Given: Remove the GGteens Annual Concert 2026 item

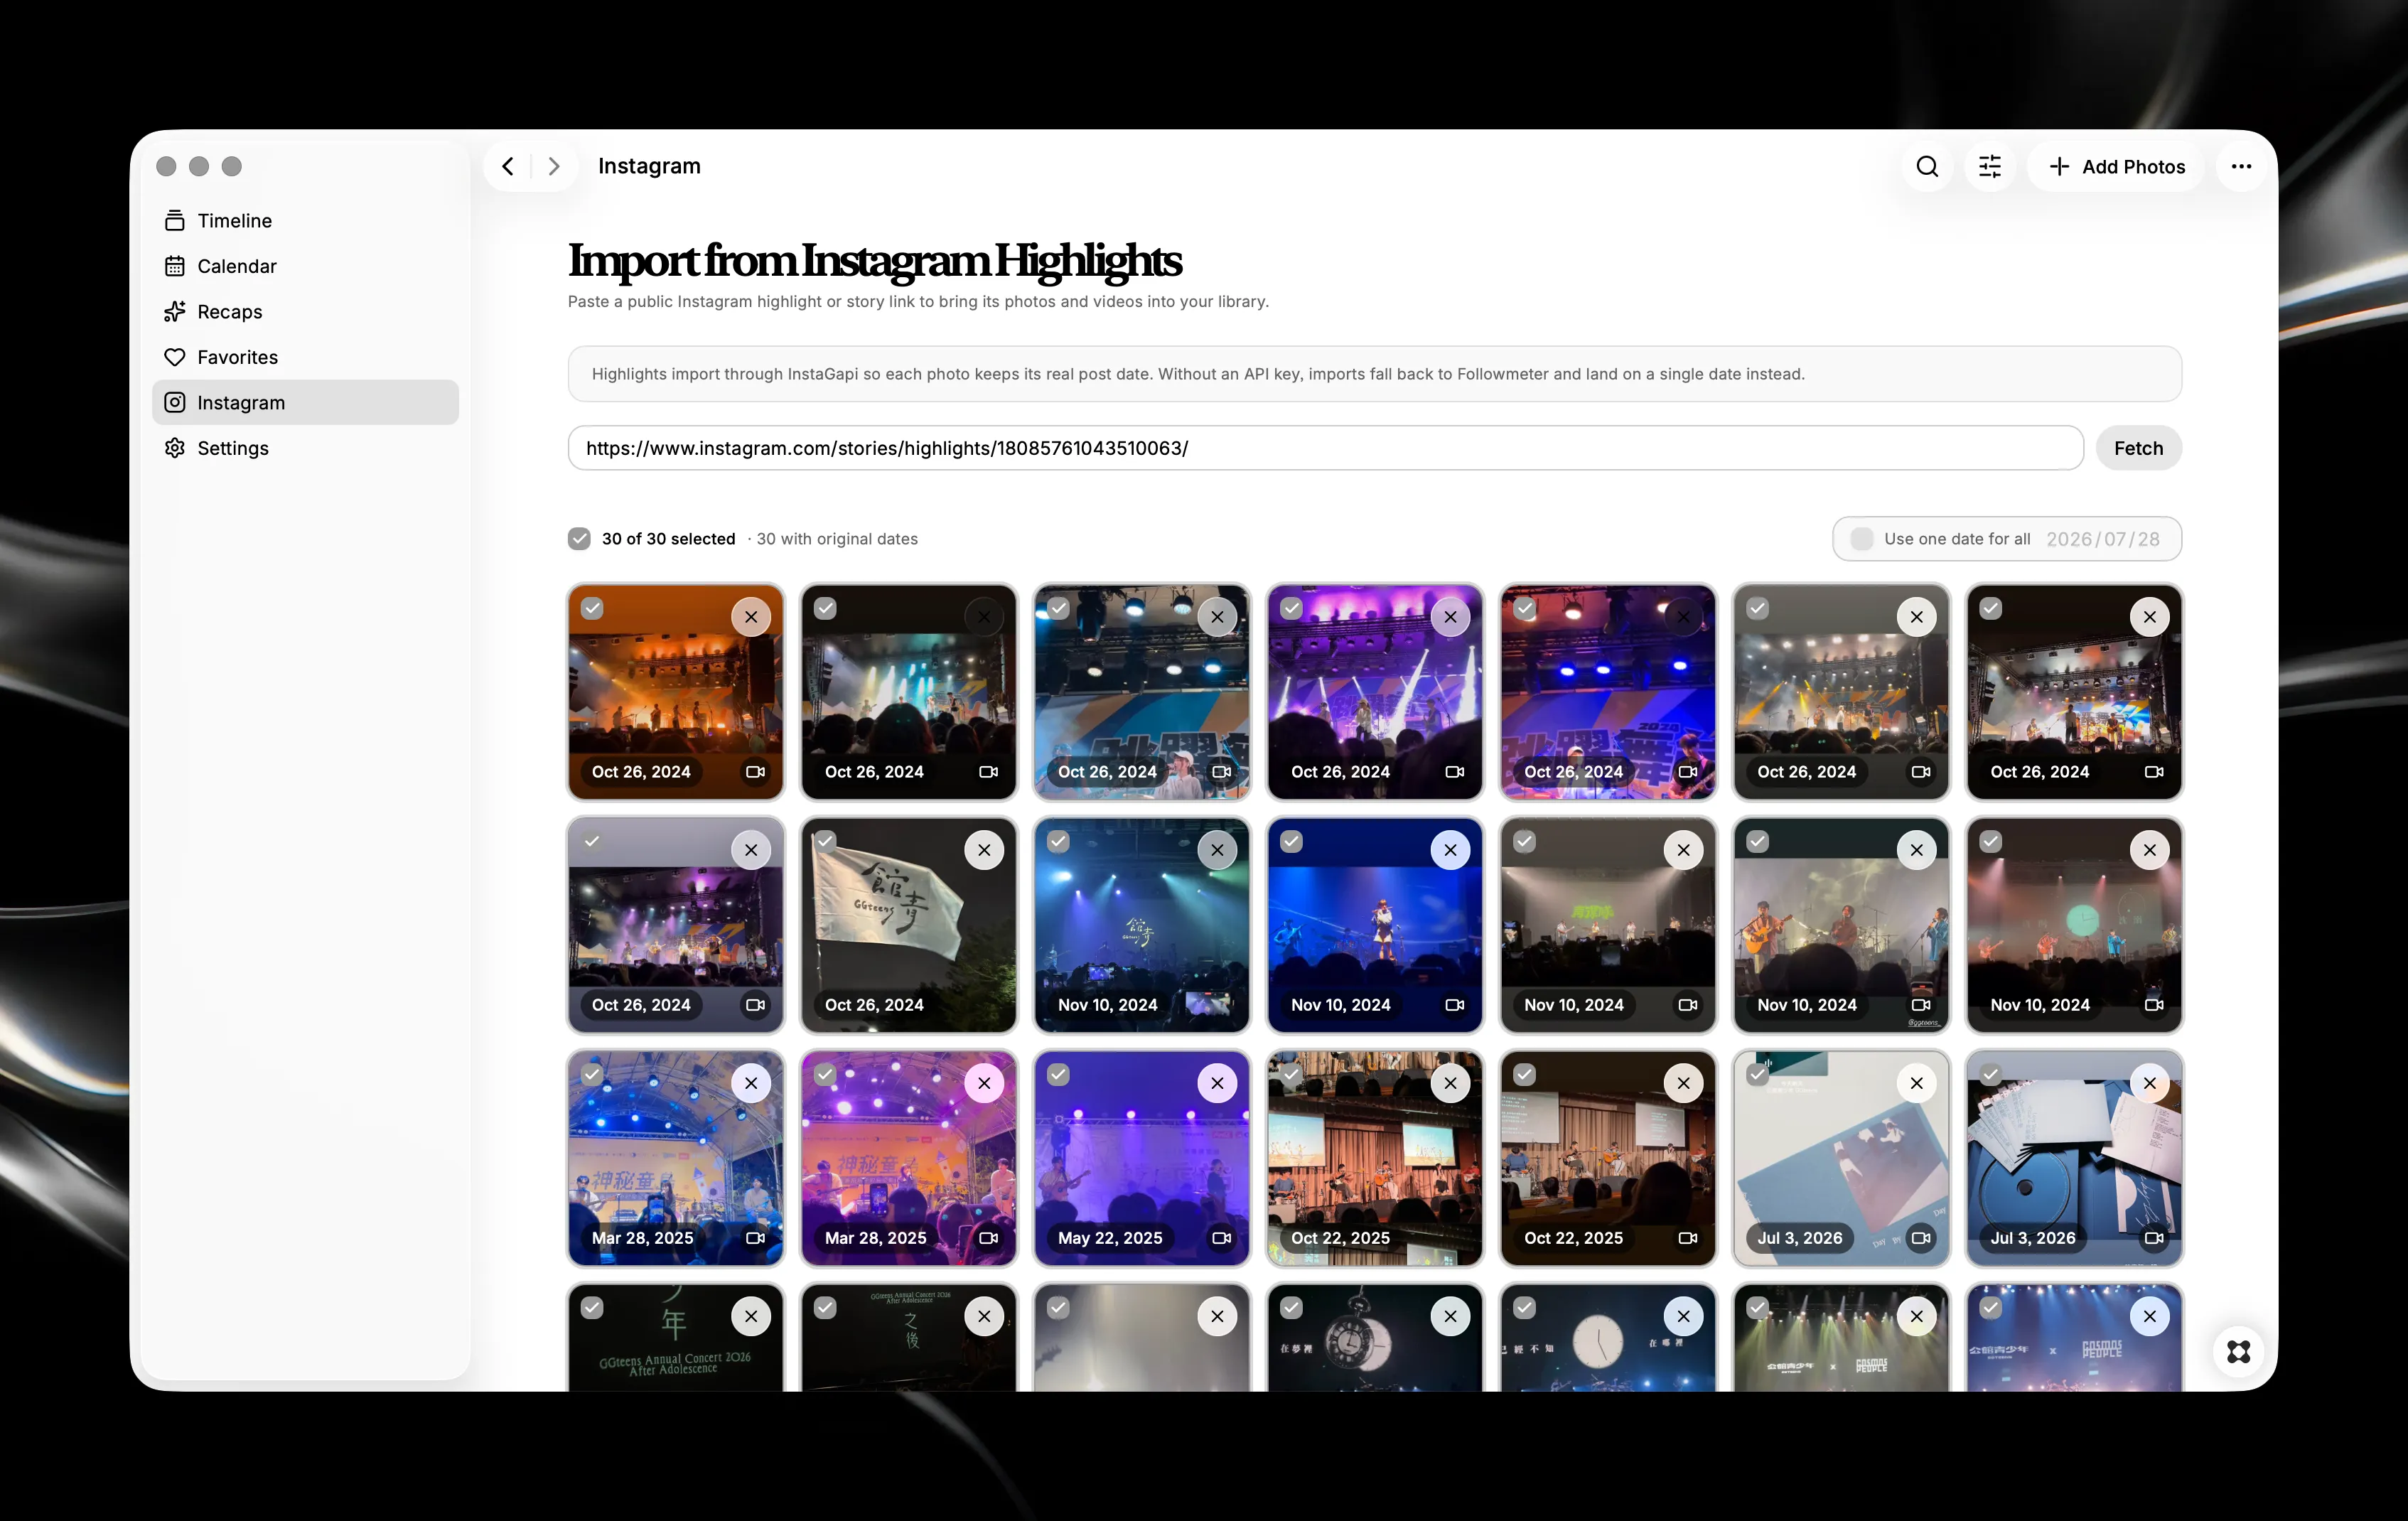Looking at the screenshot, I should [751, 1316].
